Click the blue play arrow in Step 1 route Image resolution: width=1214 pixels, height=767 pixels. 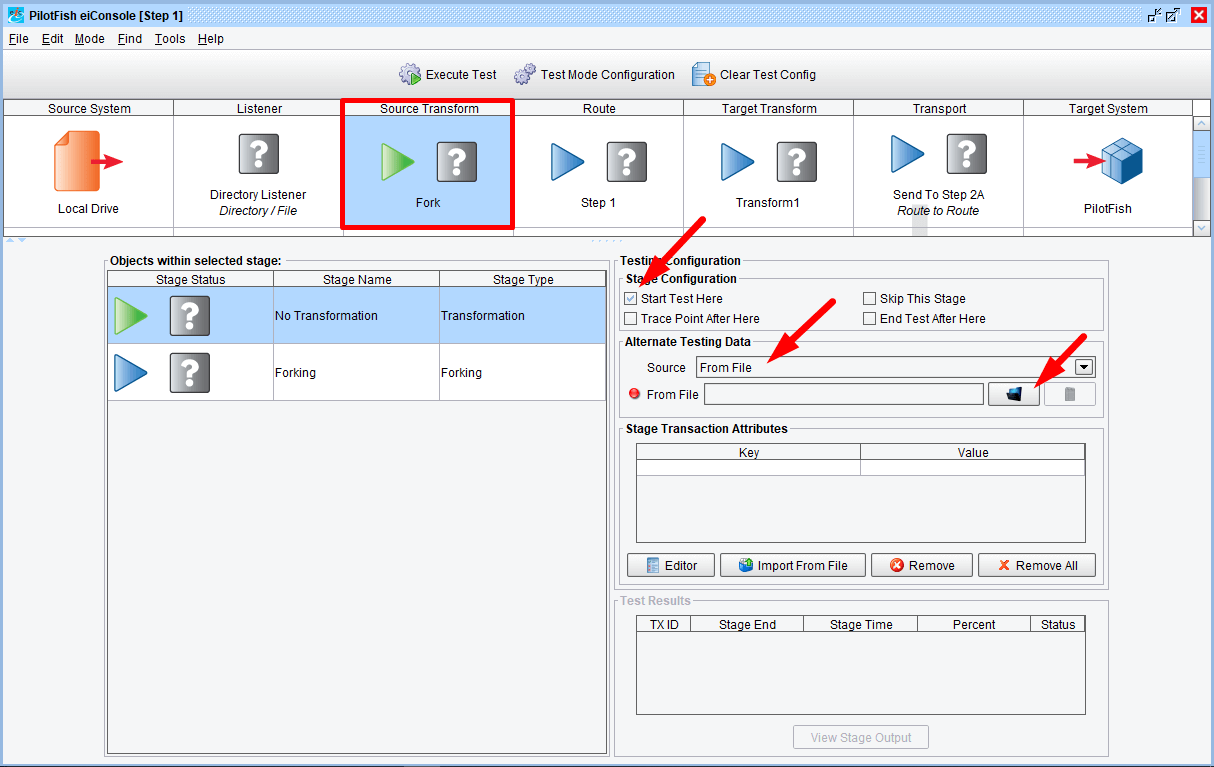568,162
